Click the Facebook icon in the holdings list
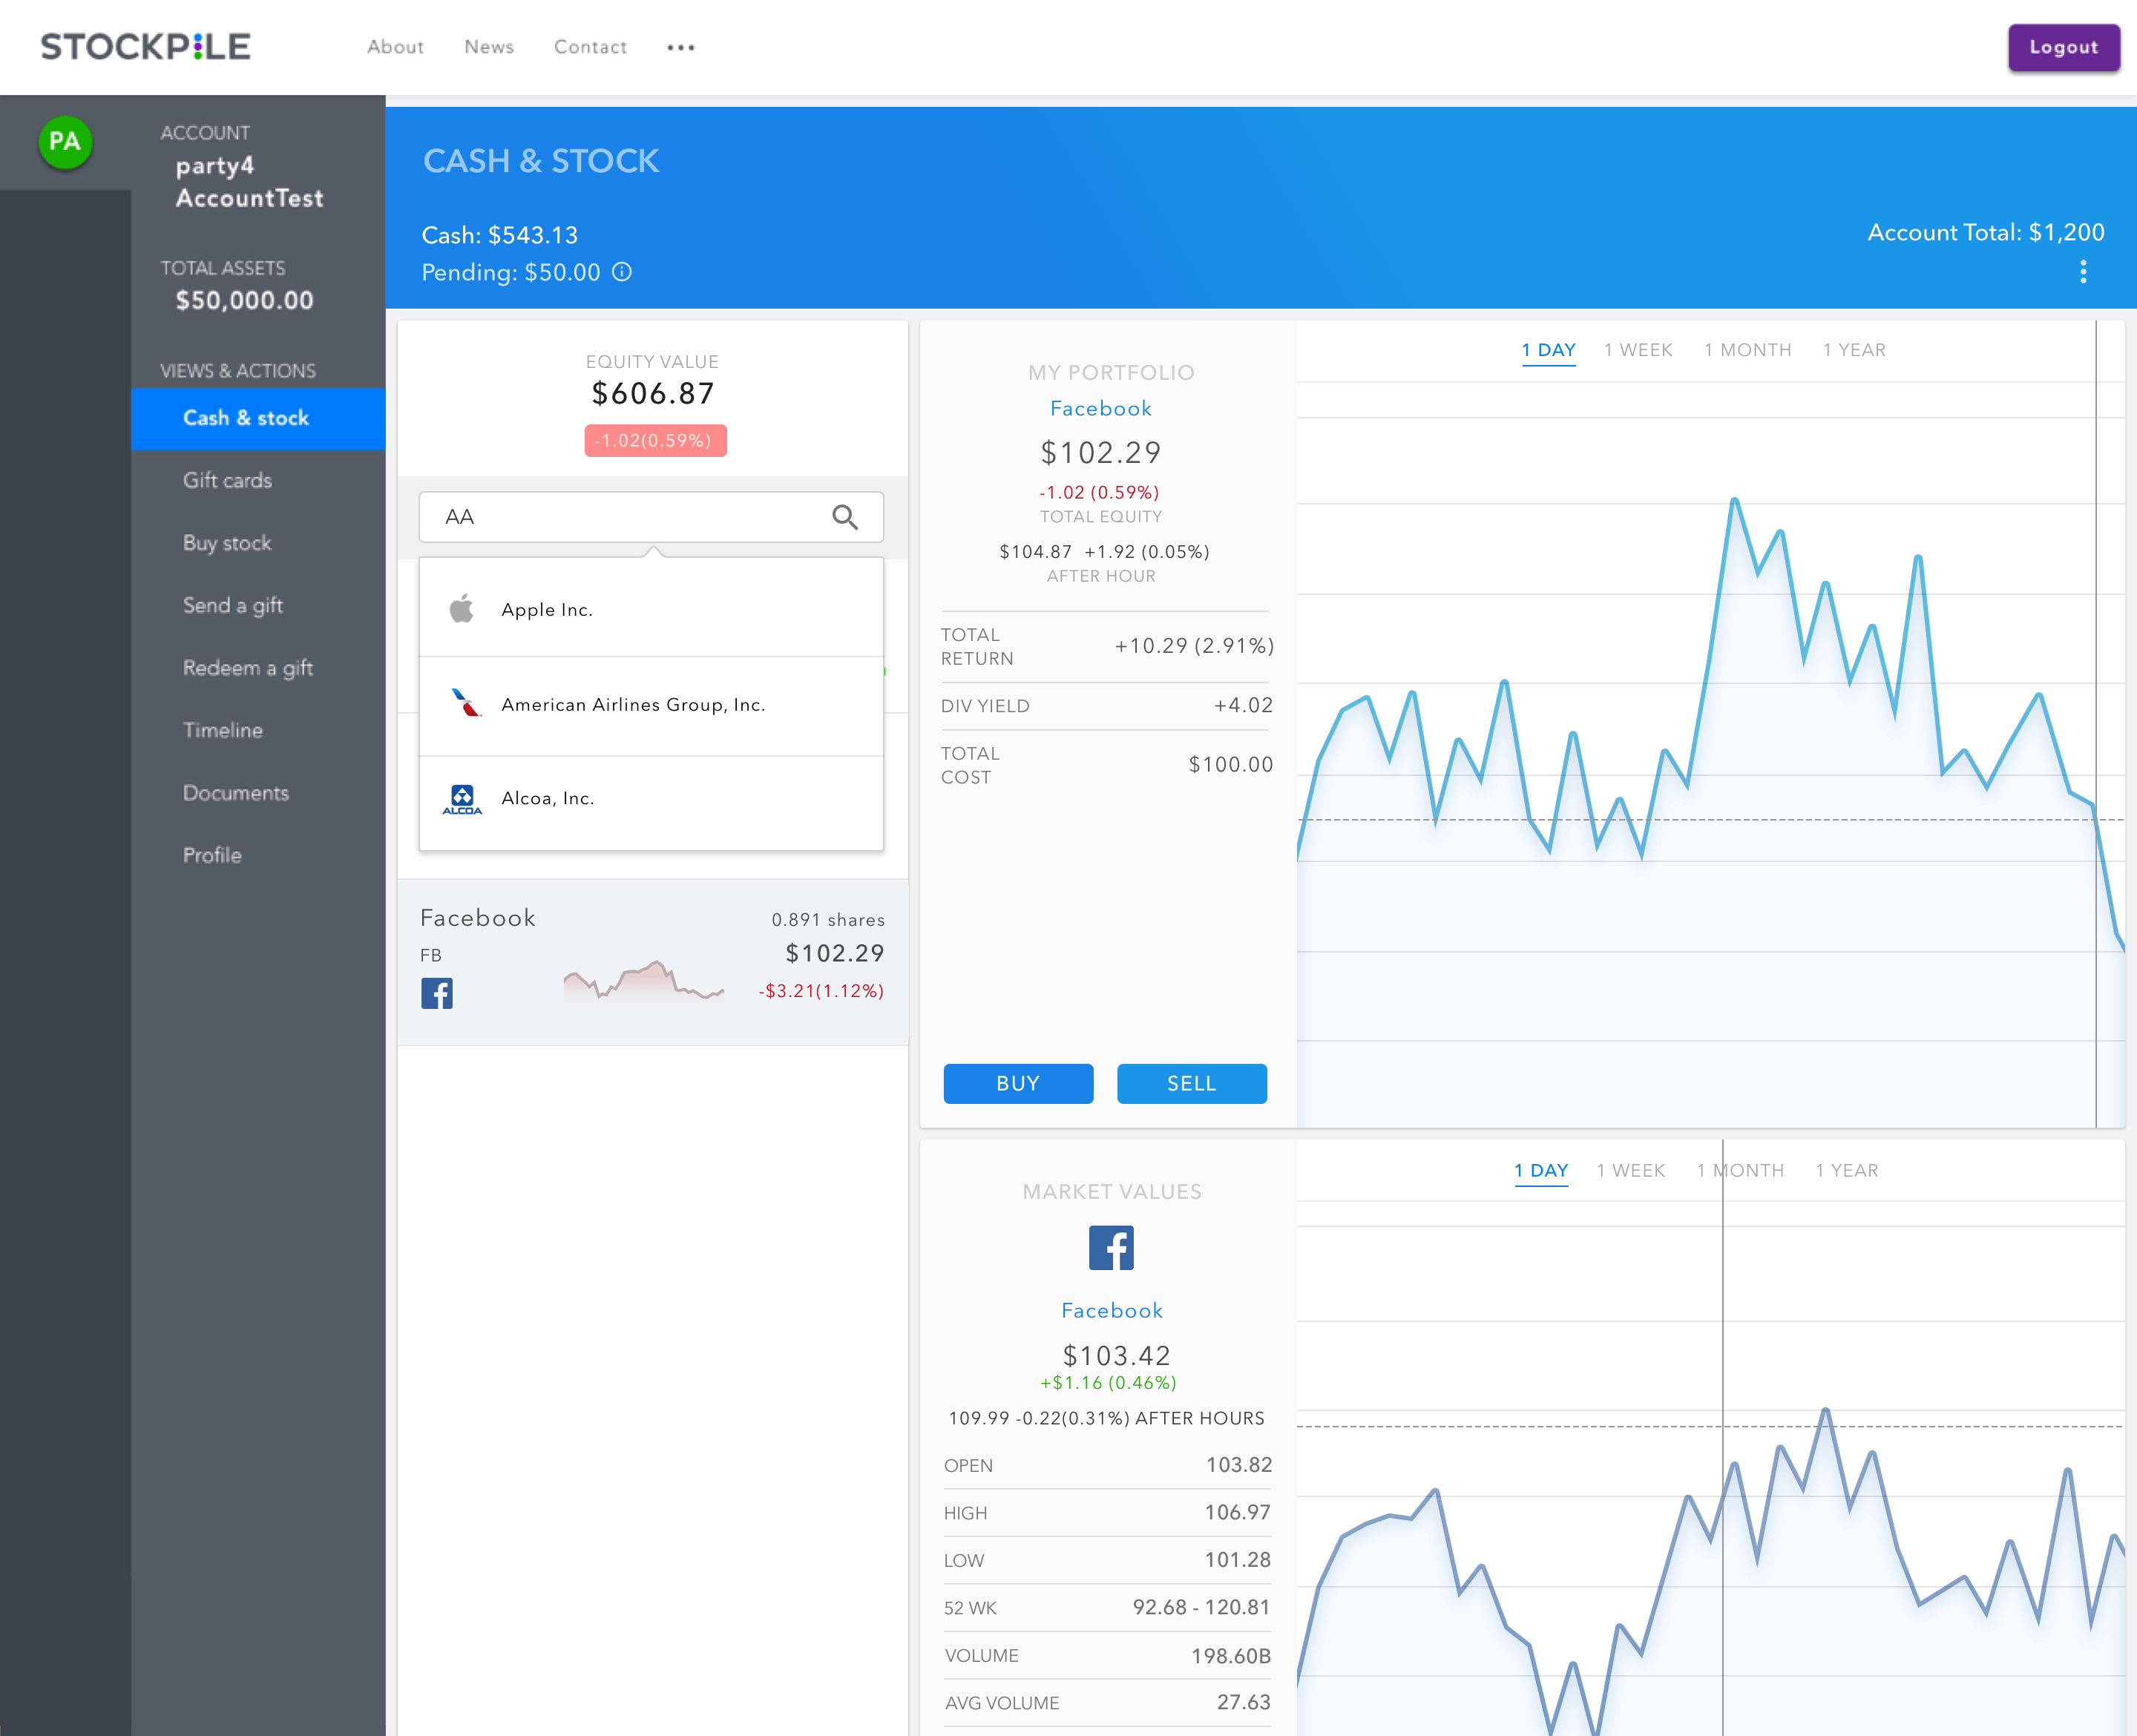The width and height of the screenshot is (2137, 1736). click(436, 993)
